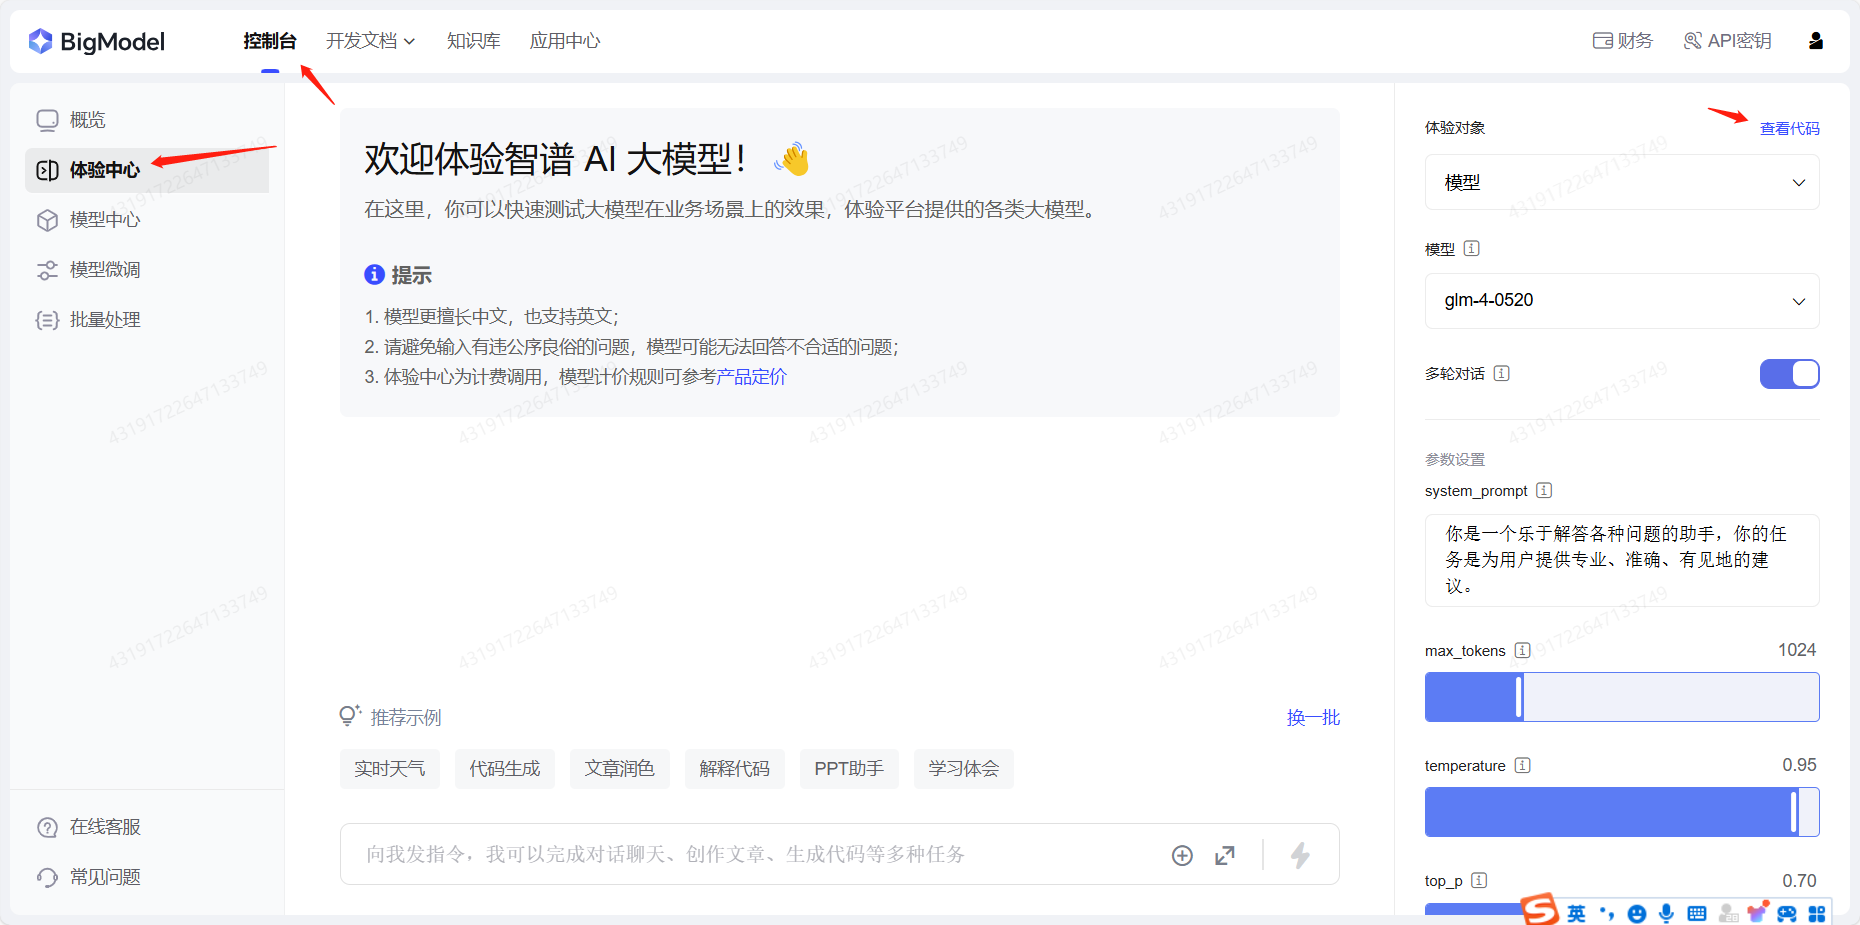Screen dimensions: 1860x925
Task: Toggle the 多轮对话 switch off
Action: pyautogui.click(x=1789, y=374)
